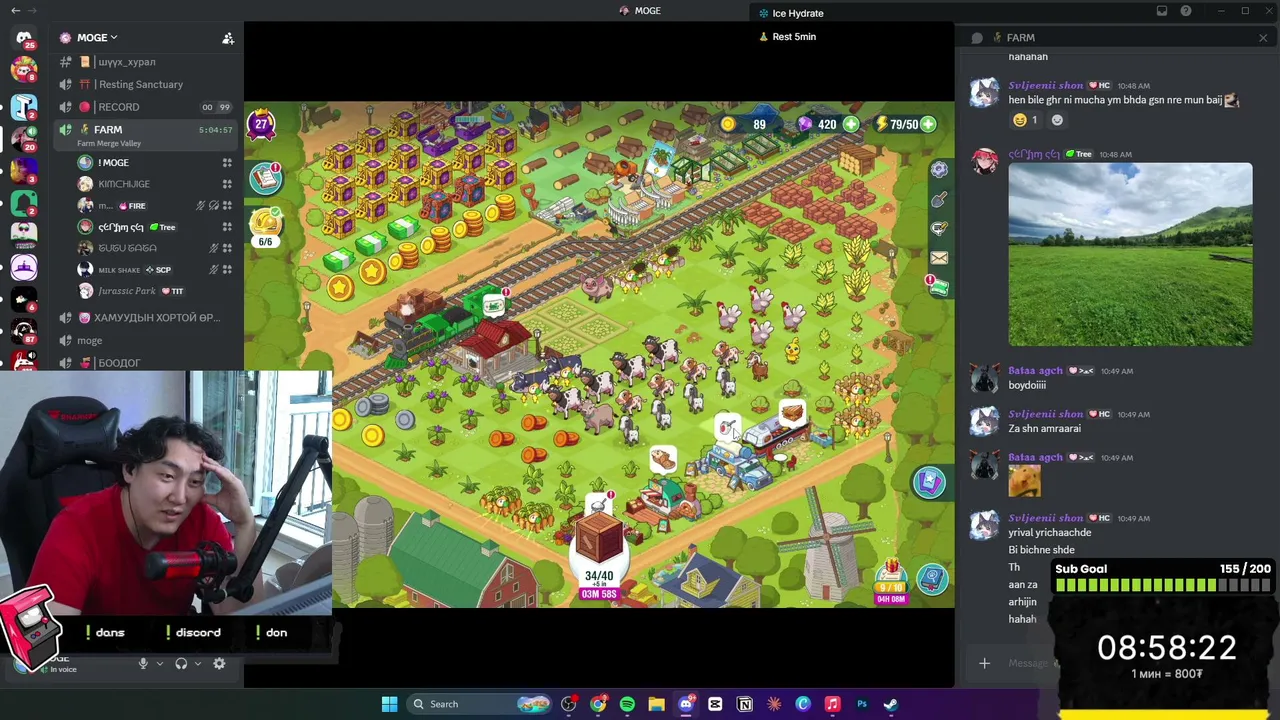
Task: Toggle microphone mute in Discord user panel
Action: (x=143, y=664)
